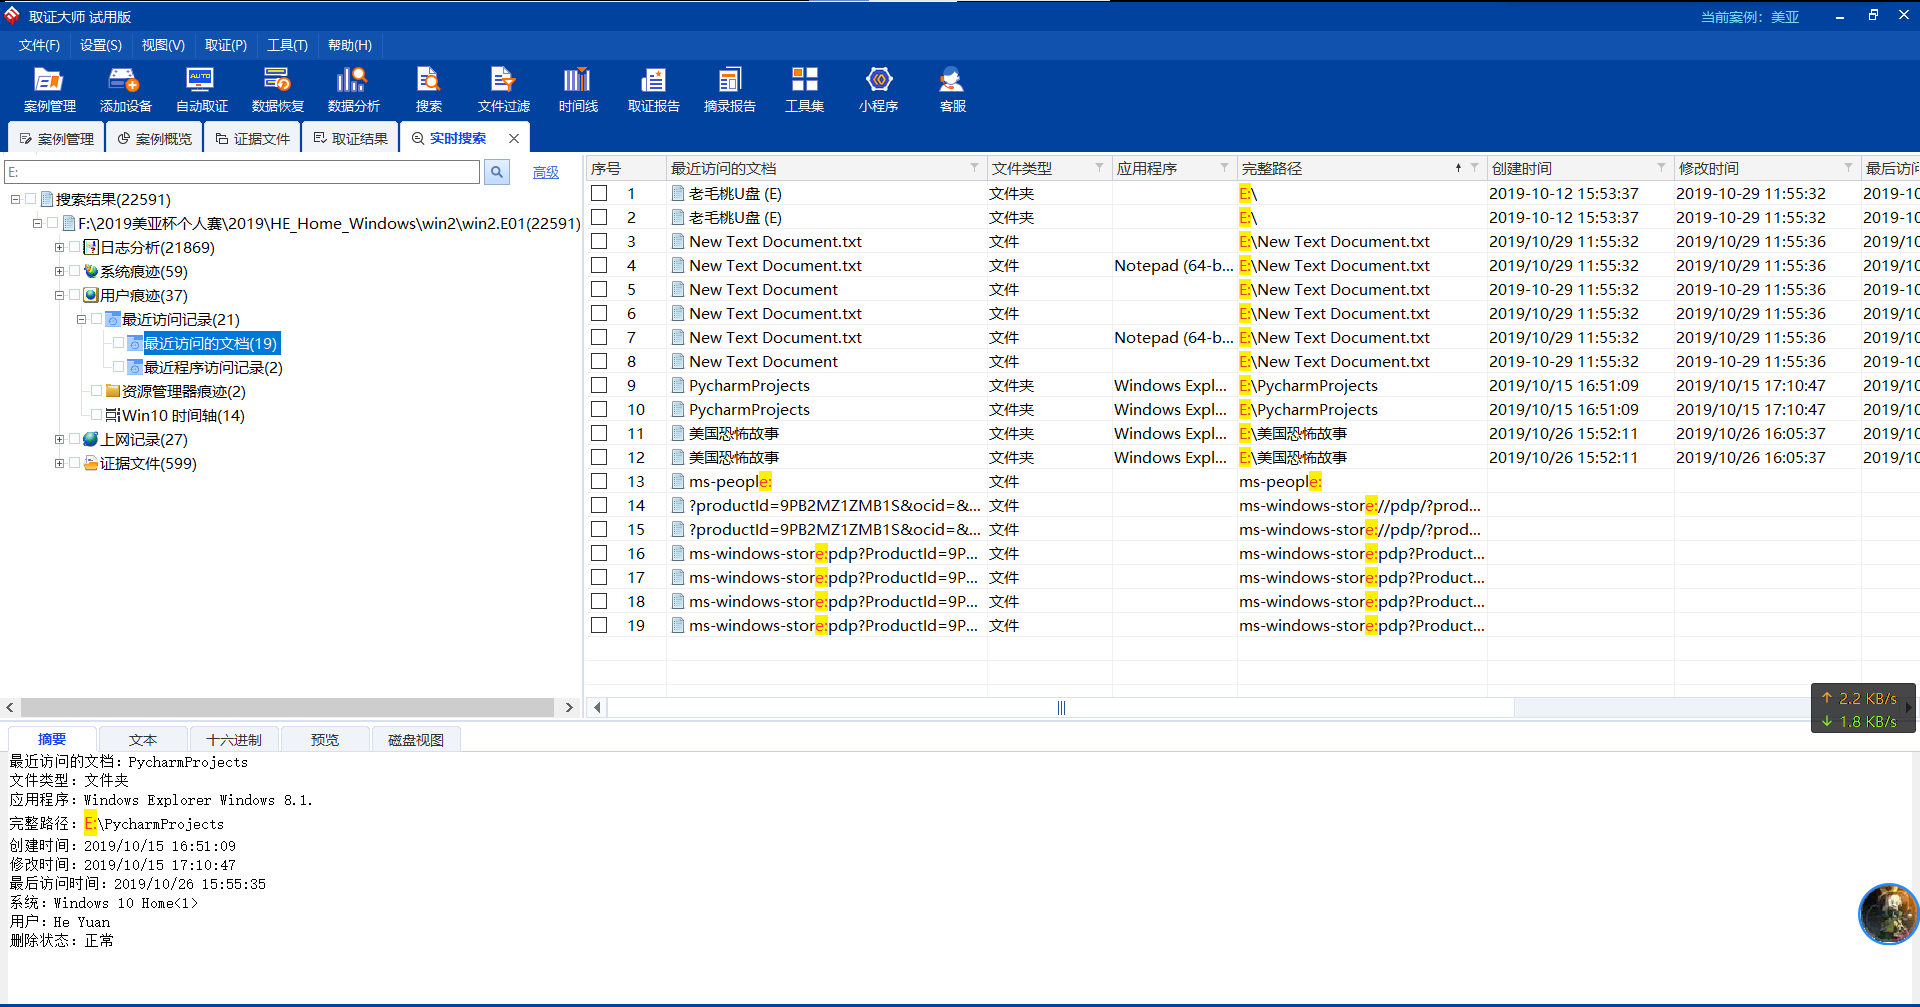Open the 数据分析 tool
The width and height of the screenshot is (1920, 1007).
pyautogui.click(x=353, y=90)
